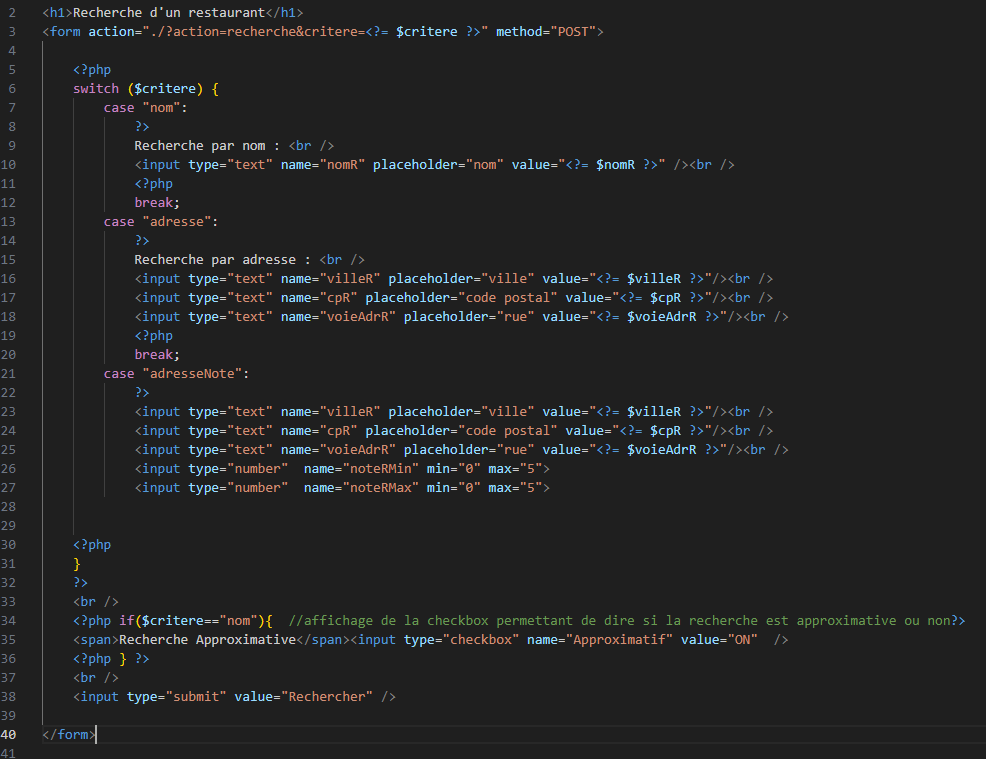Click the if($critere=="nom") condition

click(x=192, y=621)
